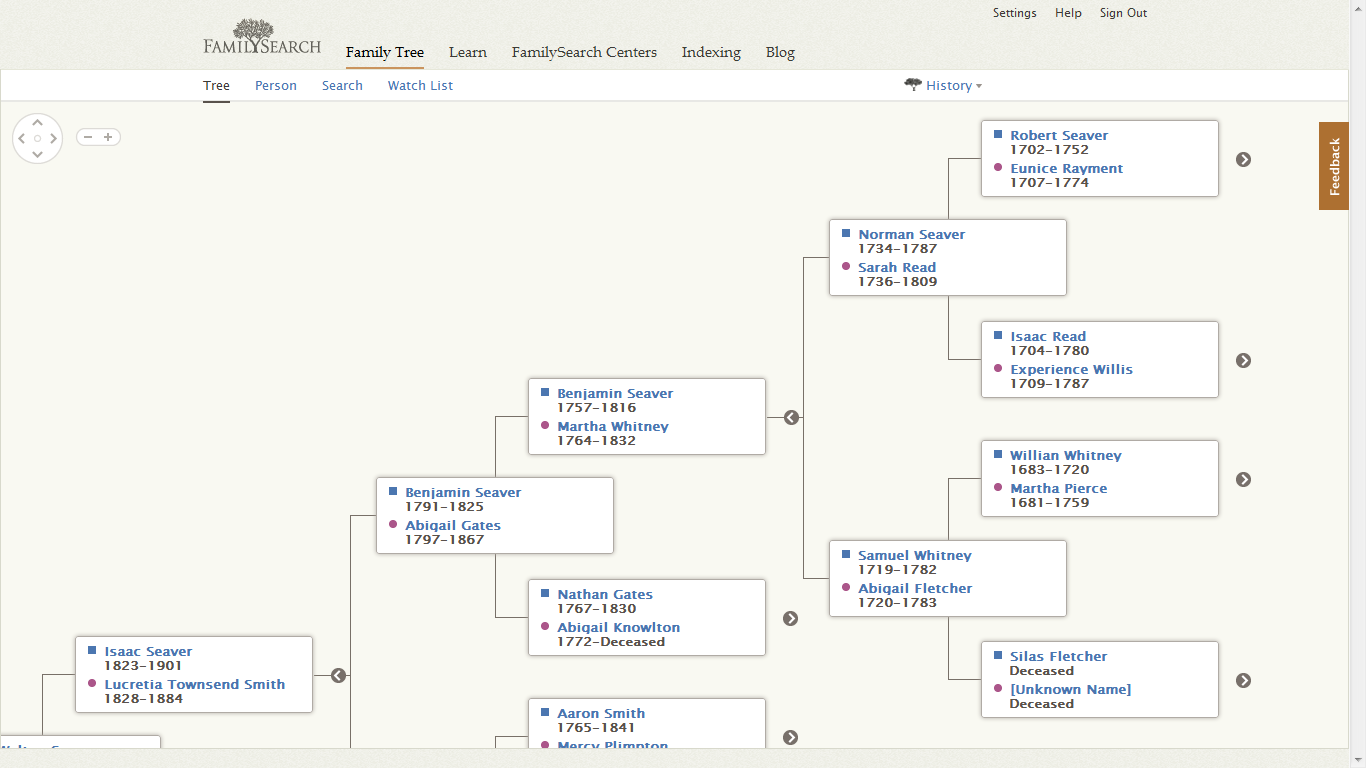The height and width of the screenshot is (768, 1366).
Task: Zoom out with the minus button
Action: [88, 137]
